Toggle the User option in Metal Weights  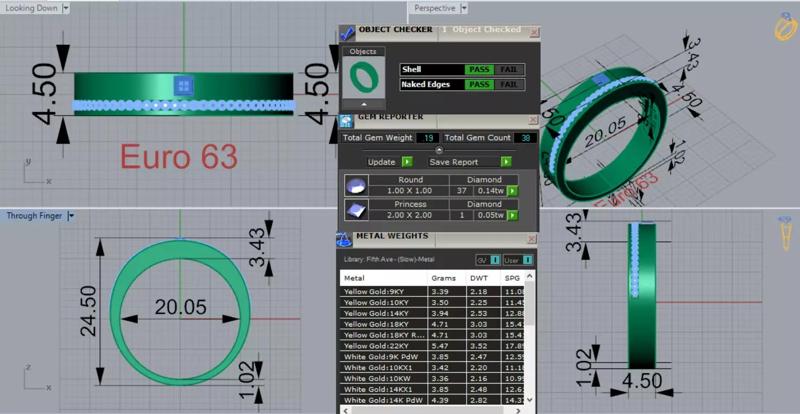[x=518, y=260]
